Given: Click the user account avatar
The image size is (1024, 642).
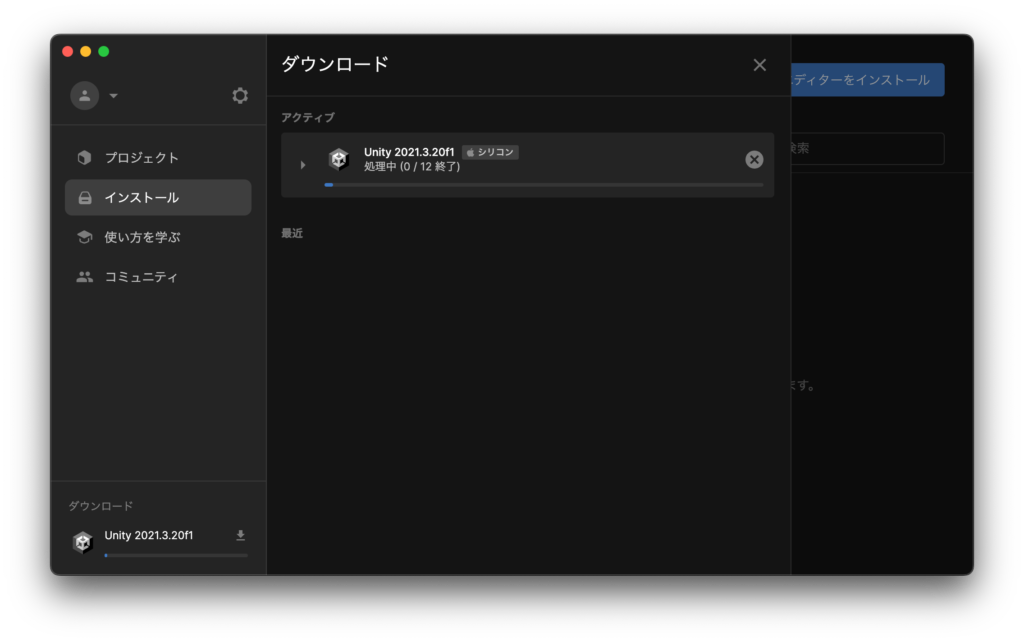Looking at the screenshot, I should click(85, 95).
